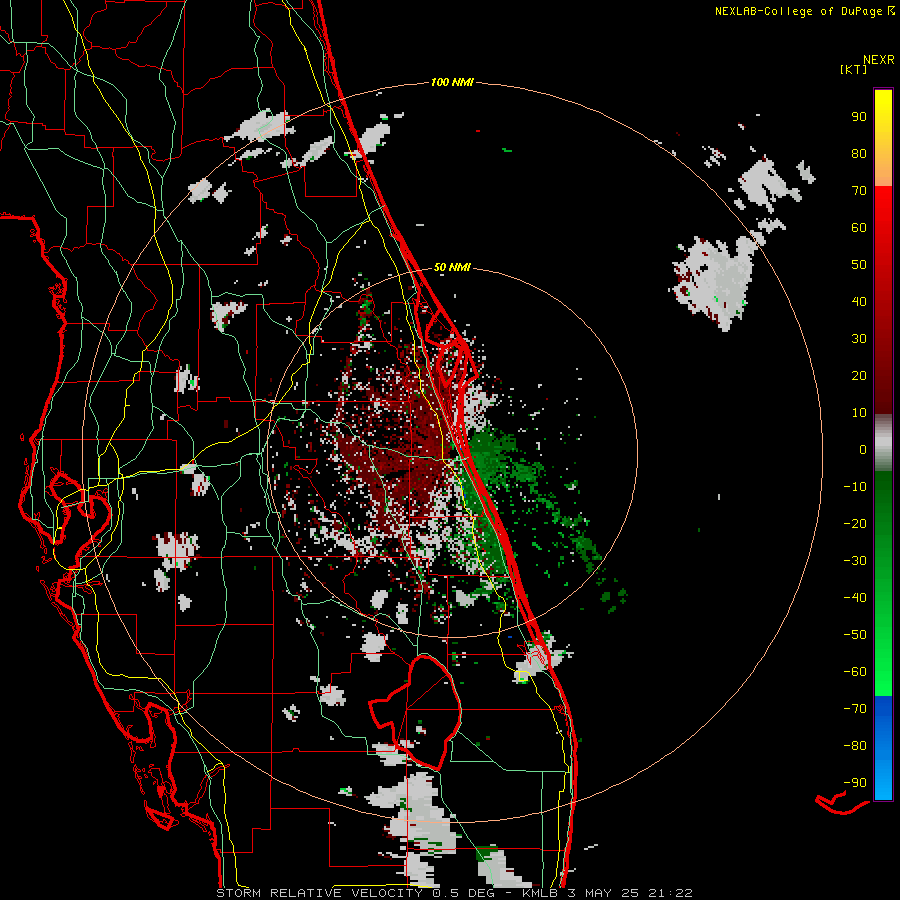
Task: Click the 100 NMI range ring label
Action: [x=452, y=82]
